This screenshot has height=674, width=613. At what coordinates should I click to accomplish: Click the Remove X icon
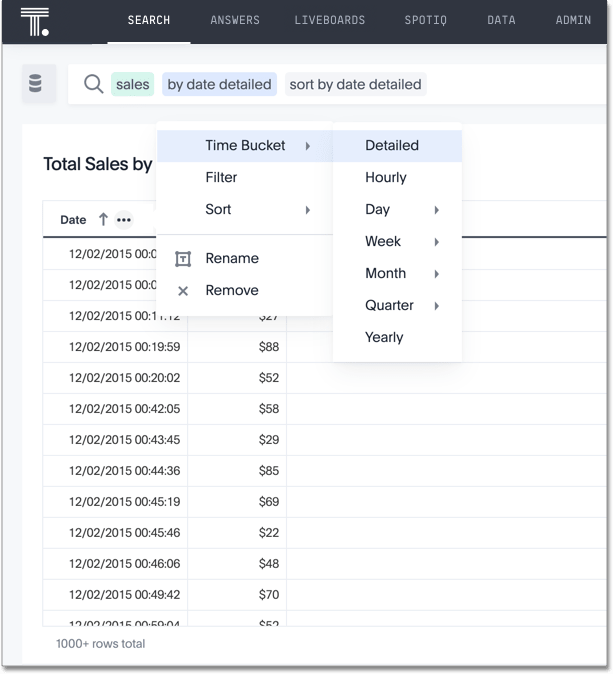[183, 291]
